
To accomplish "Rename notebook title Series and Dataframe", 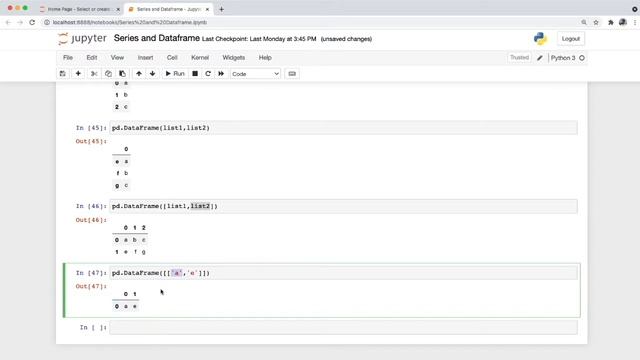I will [157, 38].
